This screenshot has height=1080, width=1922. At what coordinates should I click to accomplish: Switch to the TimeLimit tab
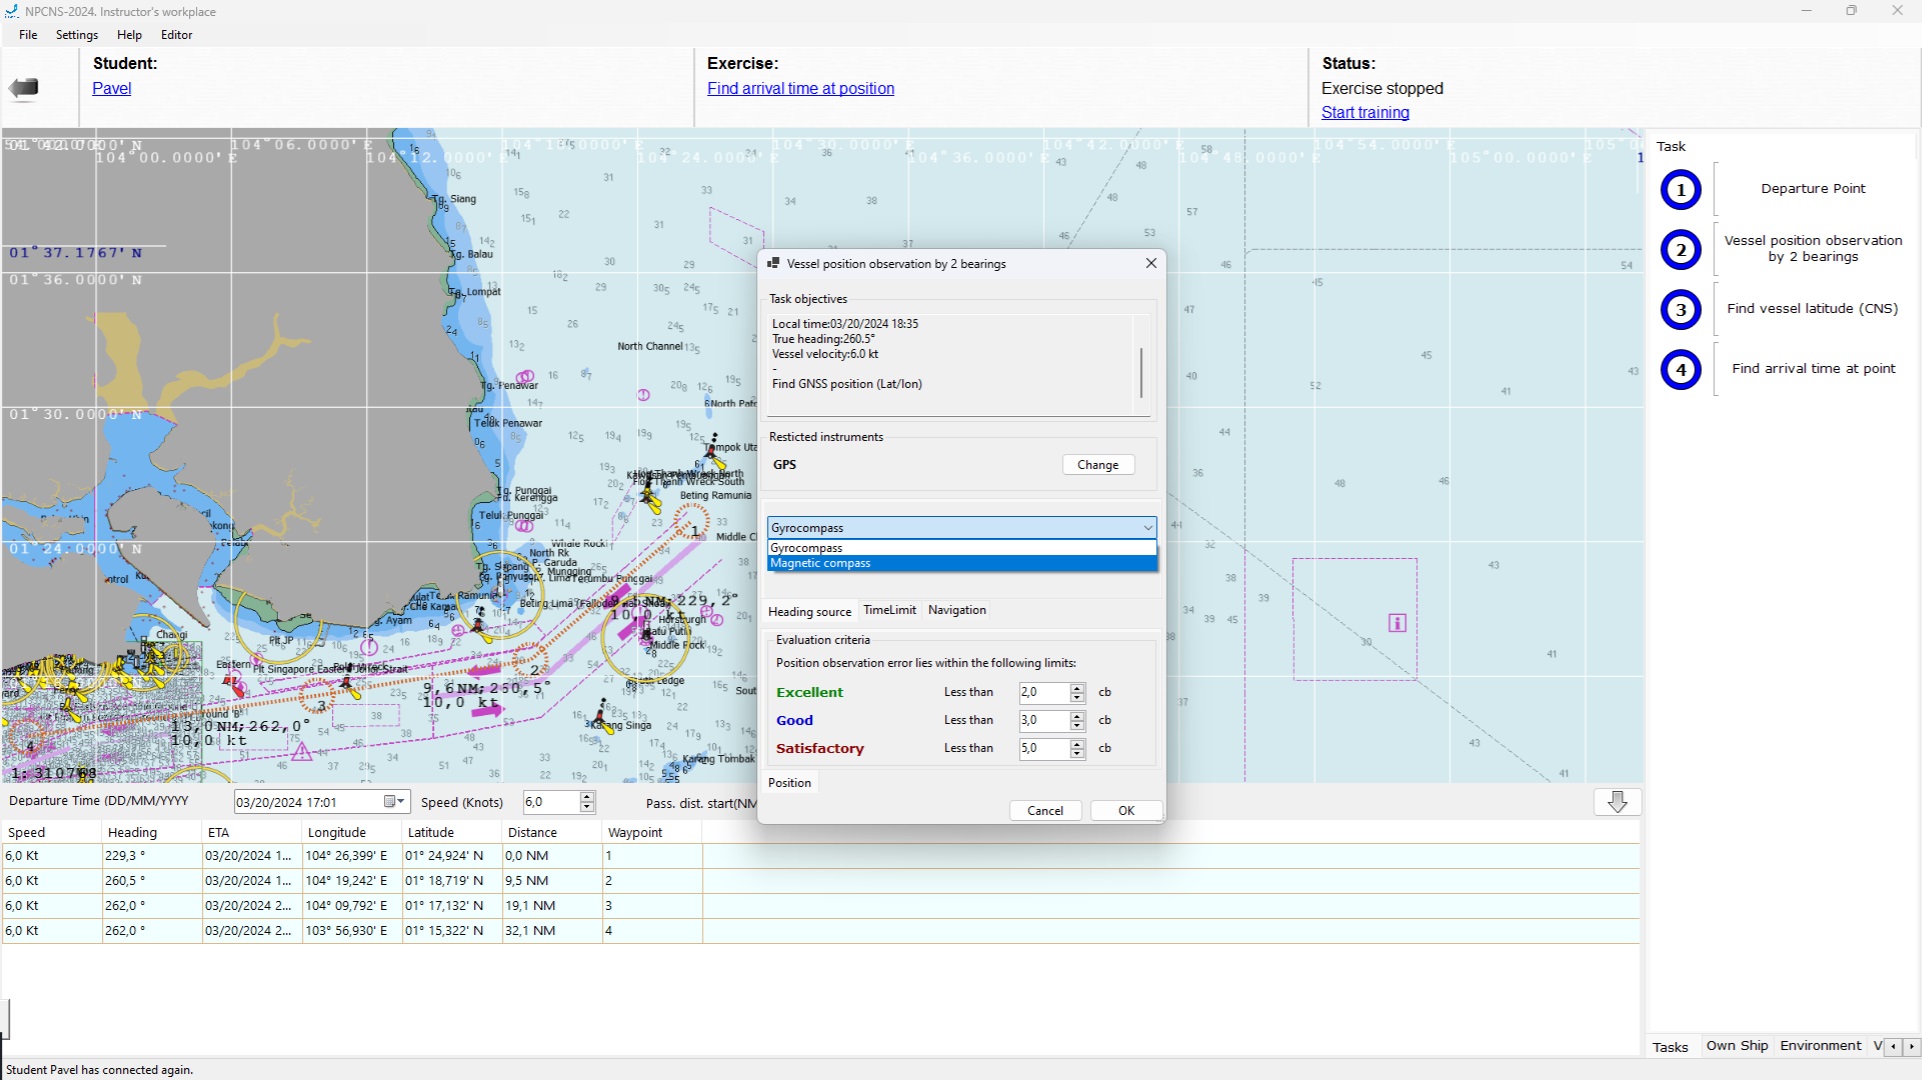[889, 609]
